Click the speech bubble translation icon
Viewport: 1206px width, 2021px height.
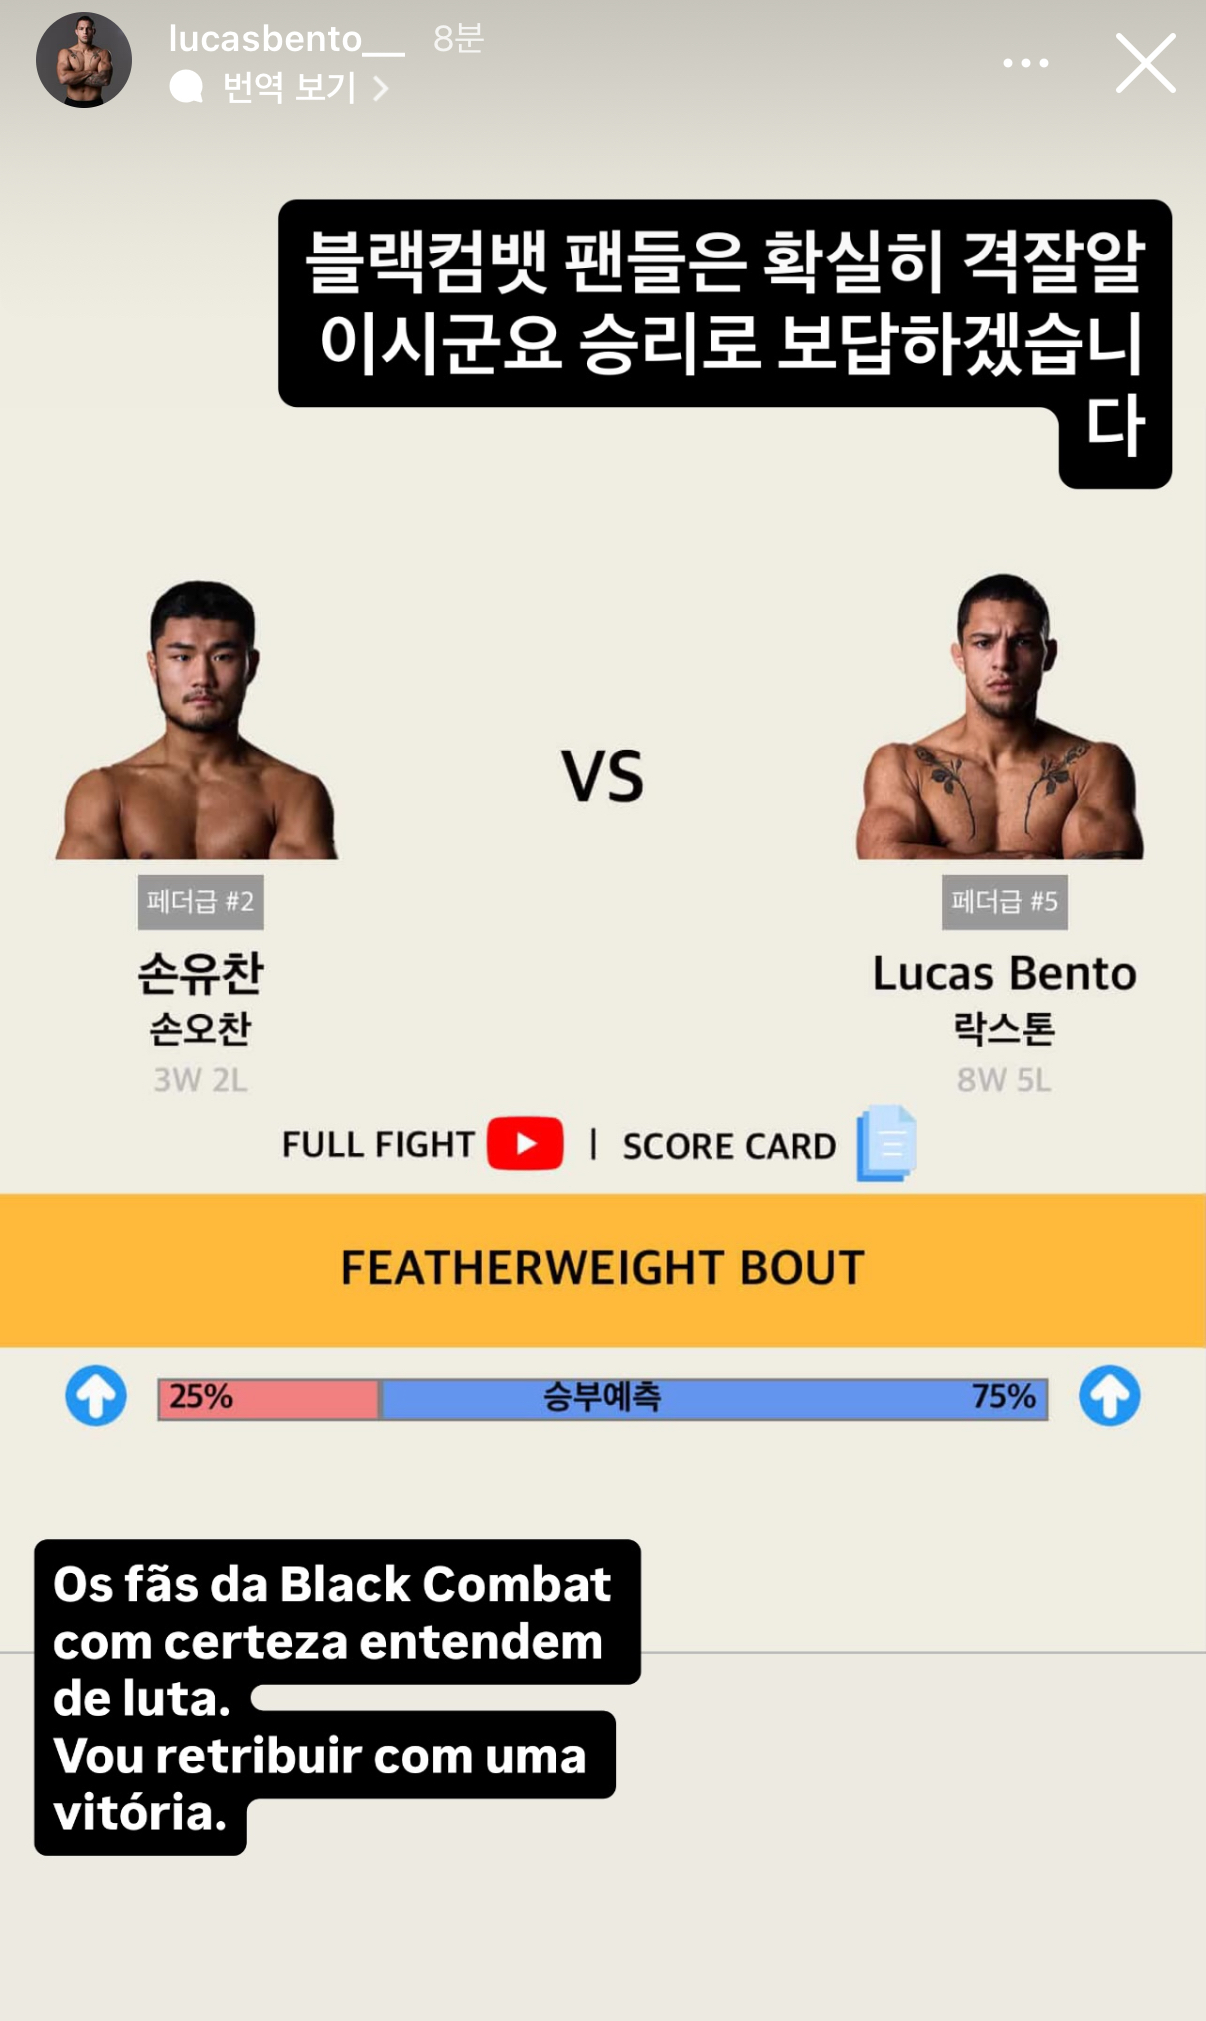(186, 88)
